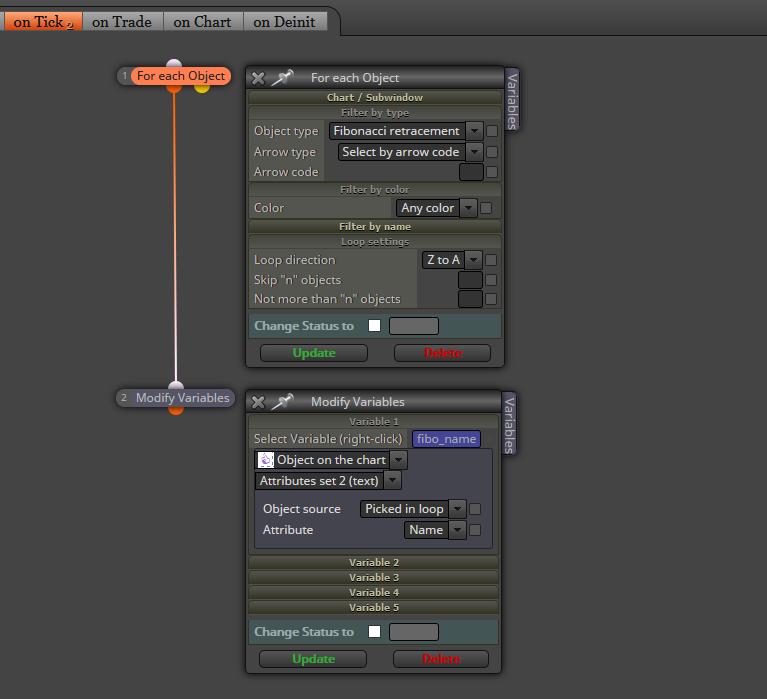Toggle checkbox next to Color filter
The image size is (767, 699).
(x=486, y=208)
